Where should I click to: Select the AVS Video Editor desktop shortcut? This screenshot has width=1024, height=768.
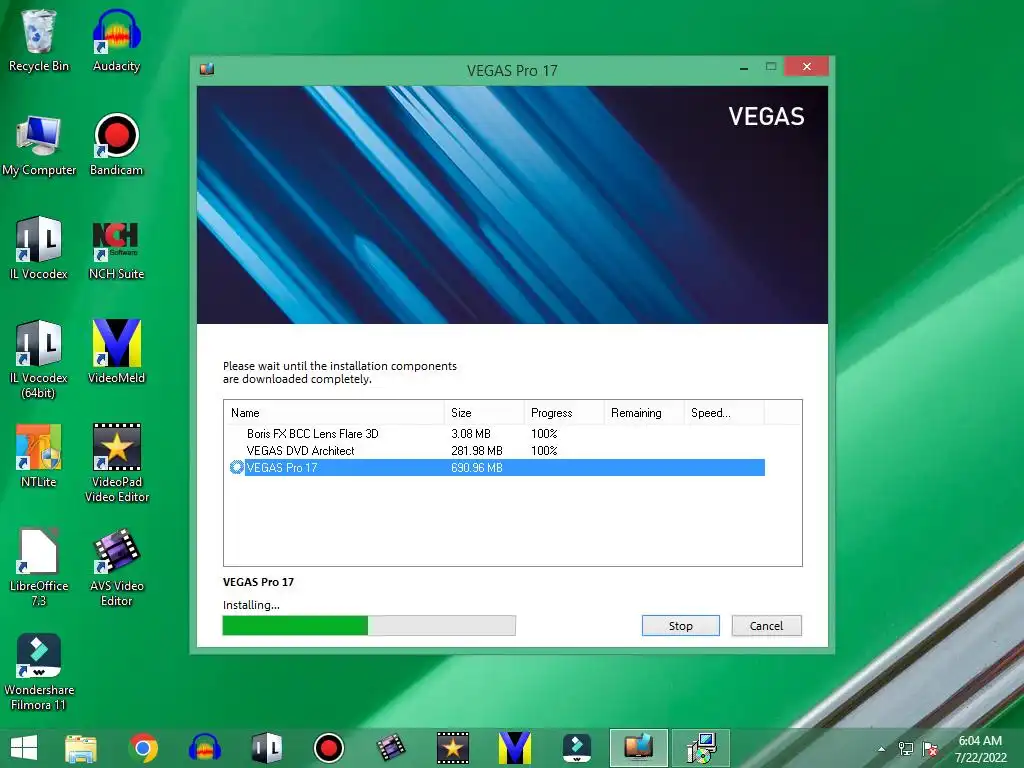[116, 567]
